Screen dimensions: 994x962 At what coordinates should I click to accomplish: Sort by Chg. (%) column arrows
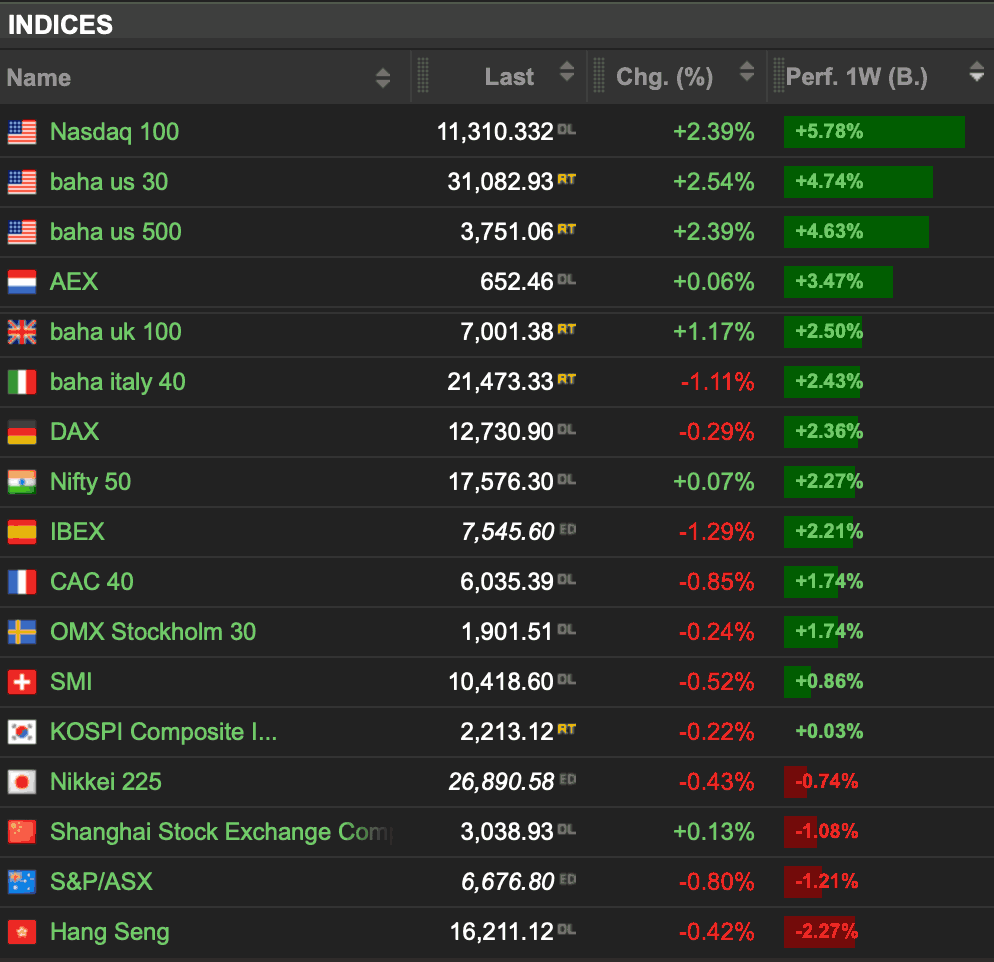[747, 72]
